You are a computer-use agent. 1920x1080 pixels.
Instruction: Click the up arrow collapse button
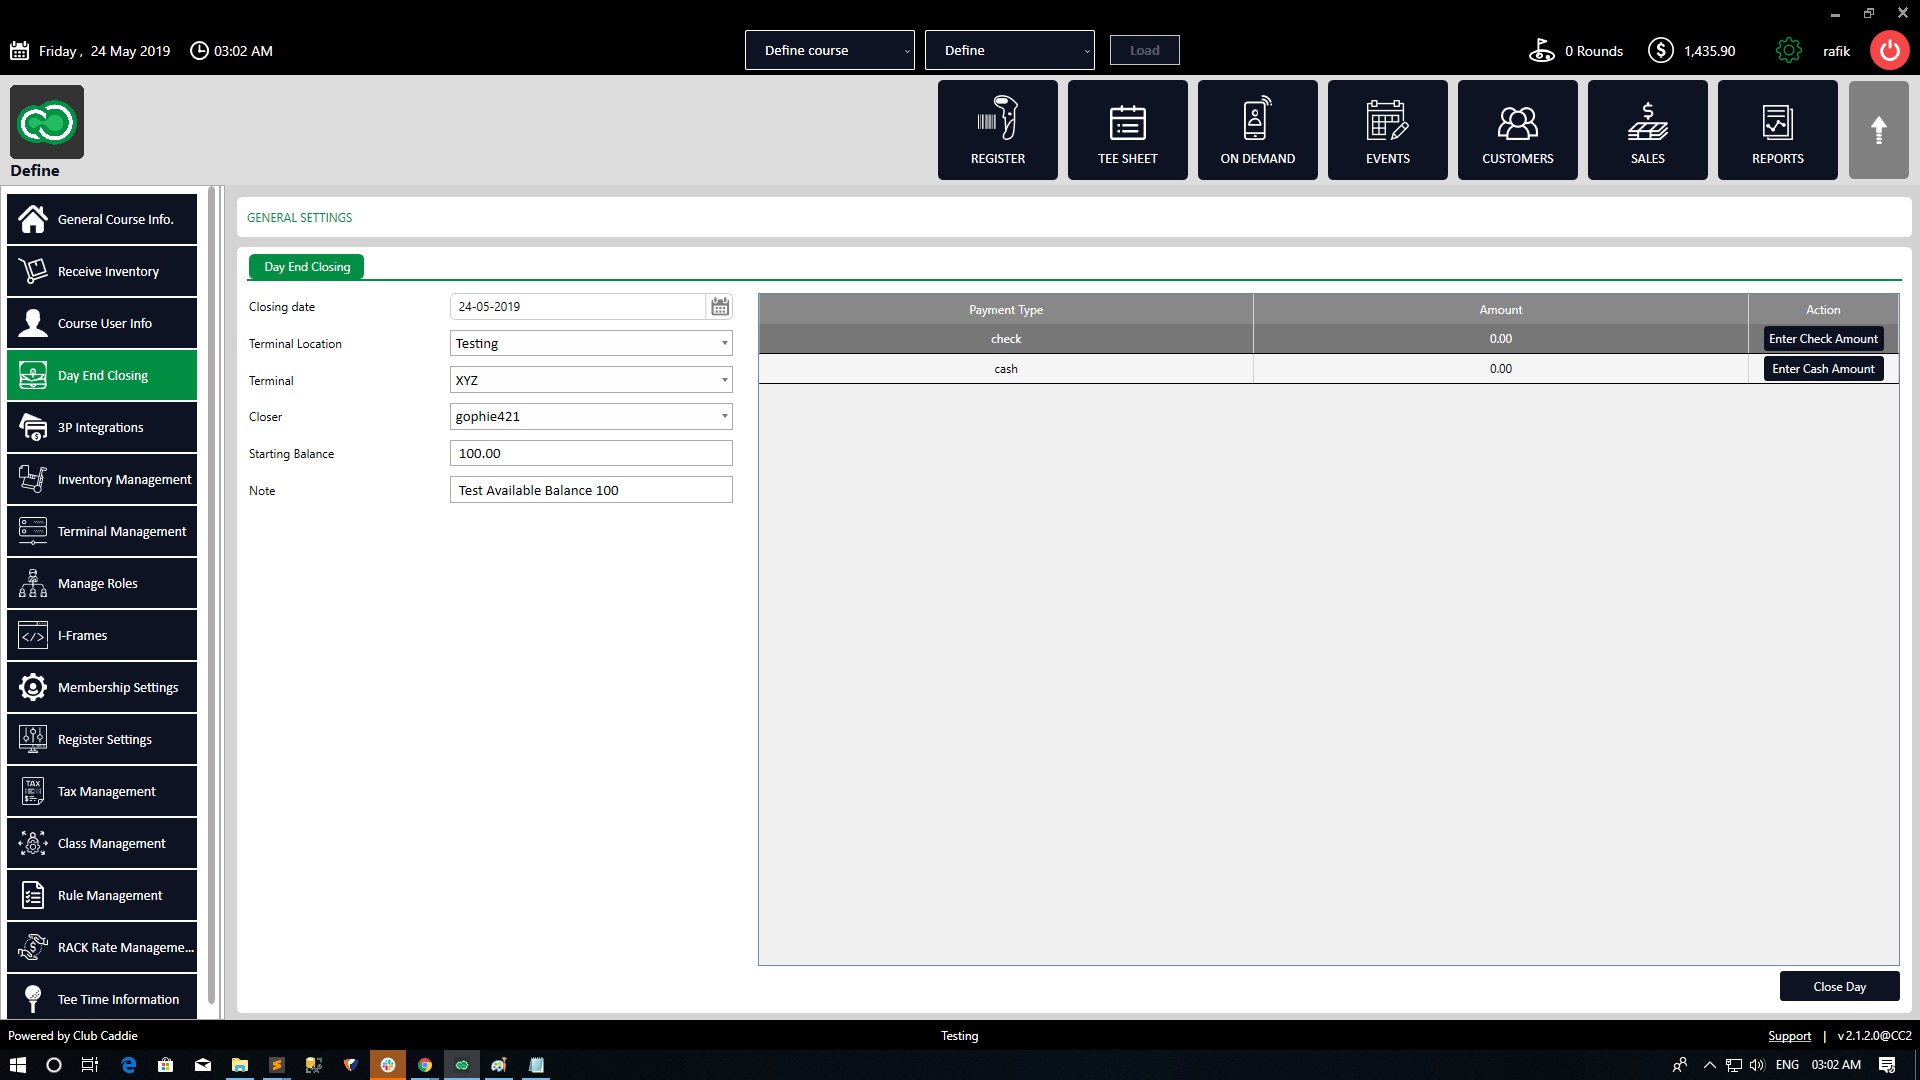1878,130
